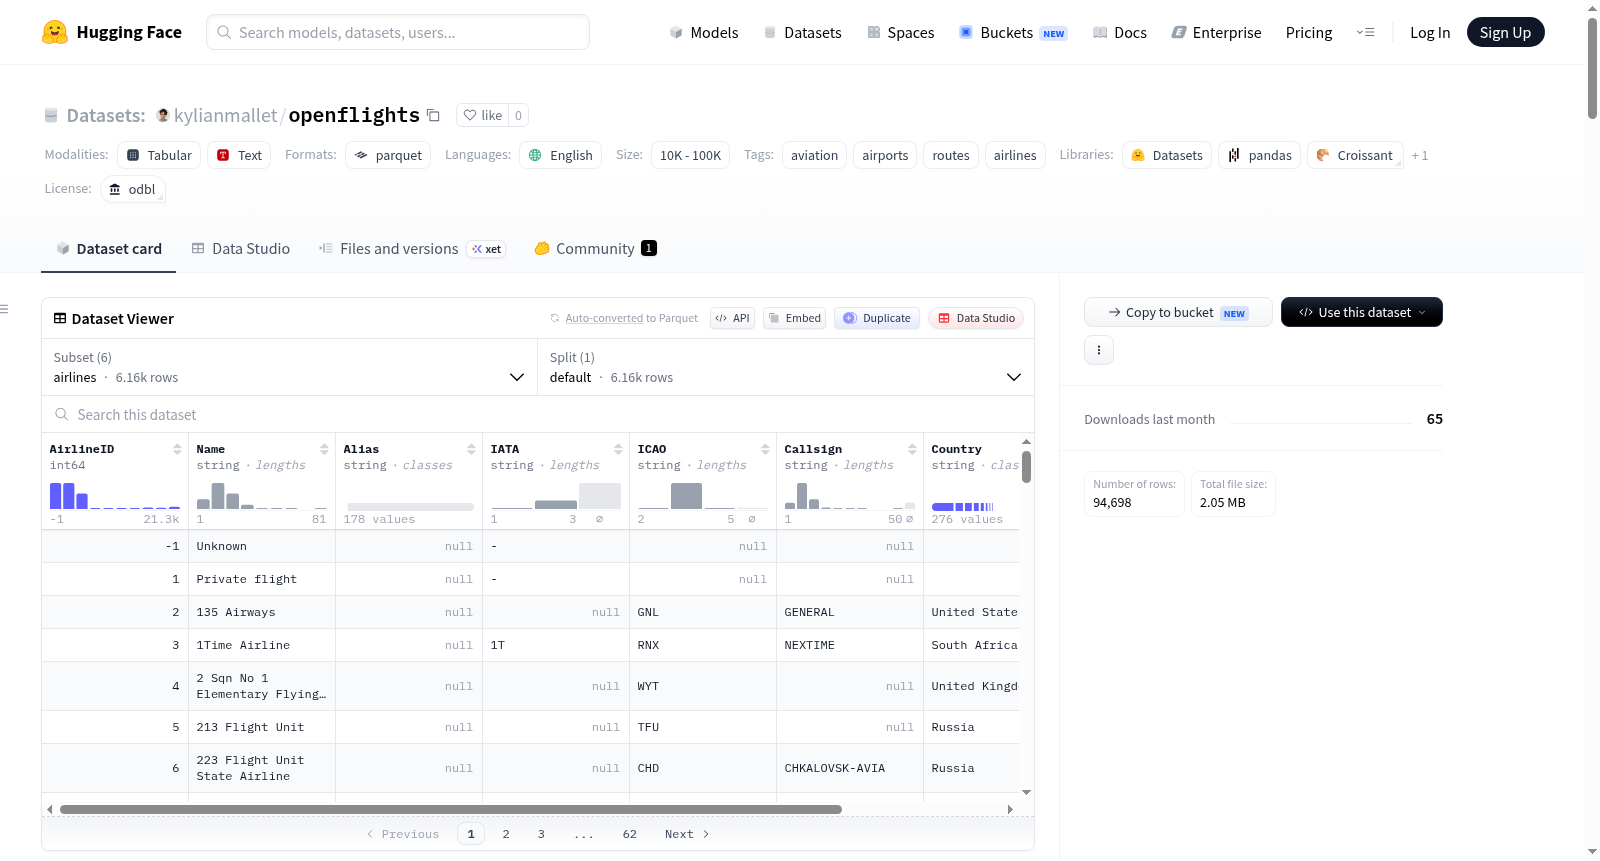This screenshot has width=1600, height=861.
Task: Select the airlines tag
Action: (1015, 155)
